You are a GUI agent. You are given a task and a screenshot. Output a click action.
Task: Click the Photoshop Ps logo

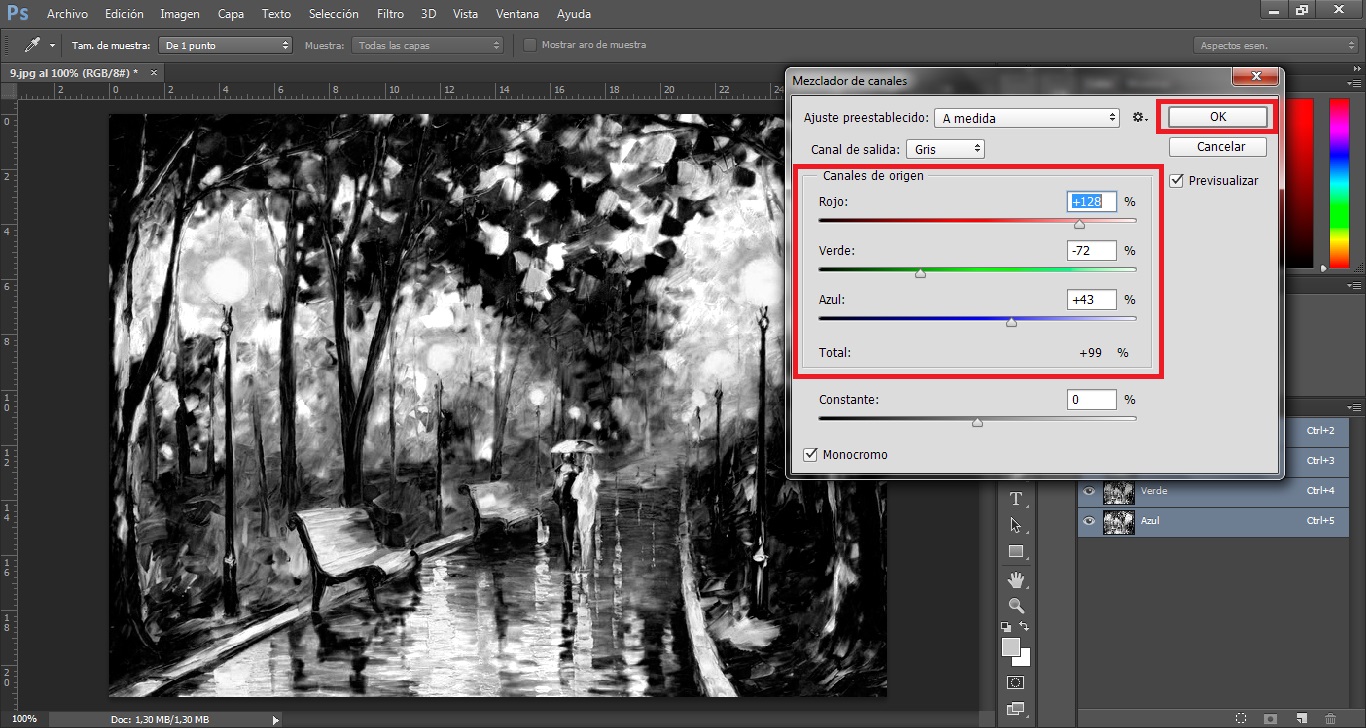coord(17,13)
